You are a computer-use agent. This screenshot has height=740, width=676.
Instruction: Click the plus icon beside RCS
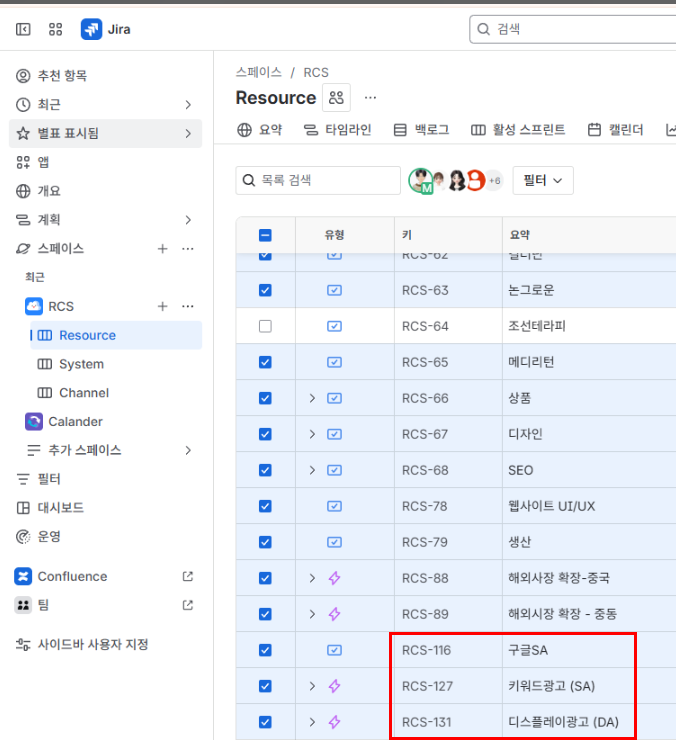click(x=162, y=306)
